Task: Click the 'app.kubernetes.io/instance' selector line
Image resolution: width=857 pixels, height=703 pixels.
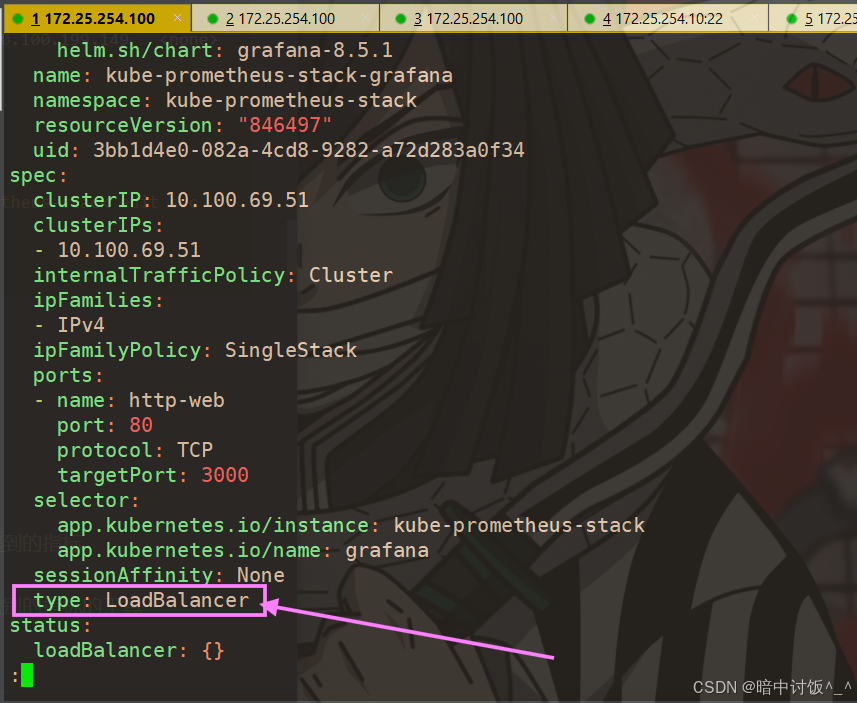Action: [351, 525]
